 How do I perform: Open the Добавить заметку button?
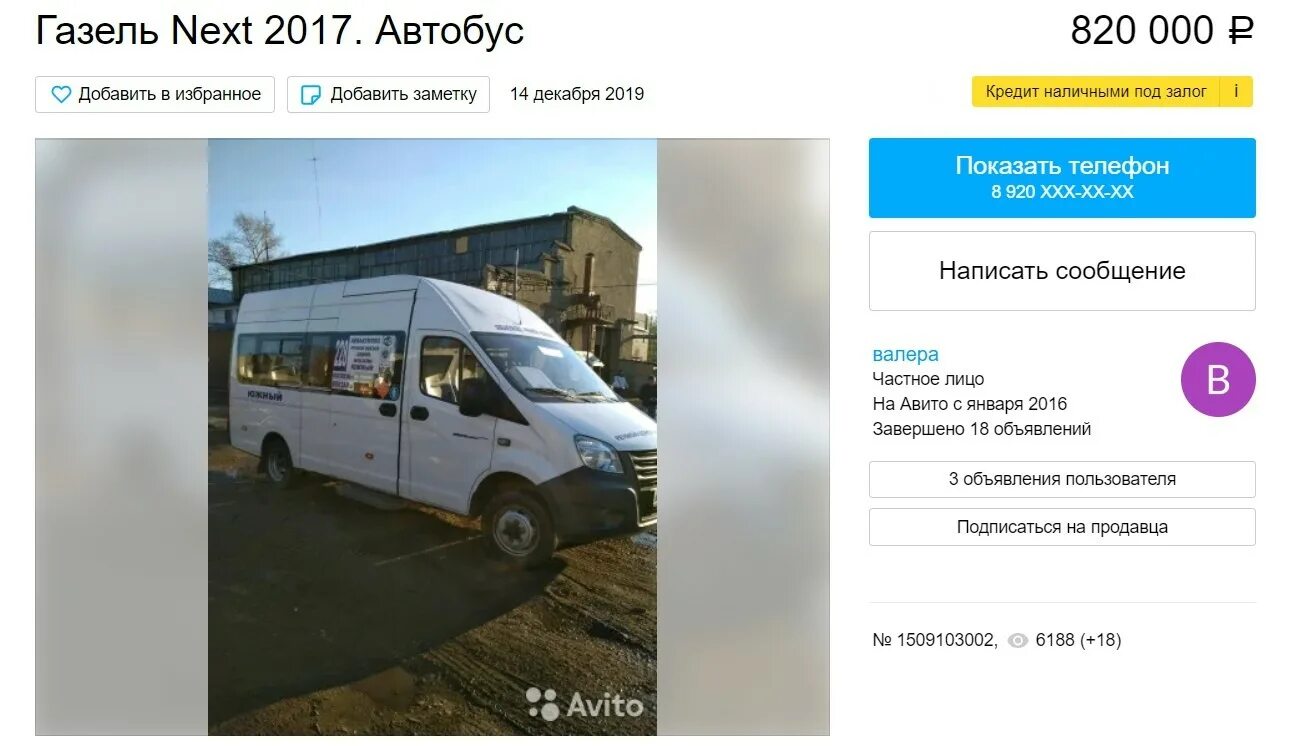click(x=388, y=94)
